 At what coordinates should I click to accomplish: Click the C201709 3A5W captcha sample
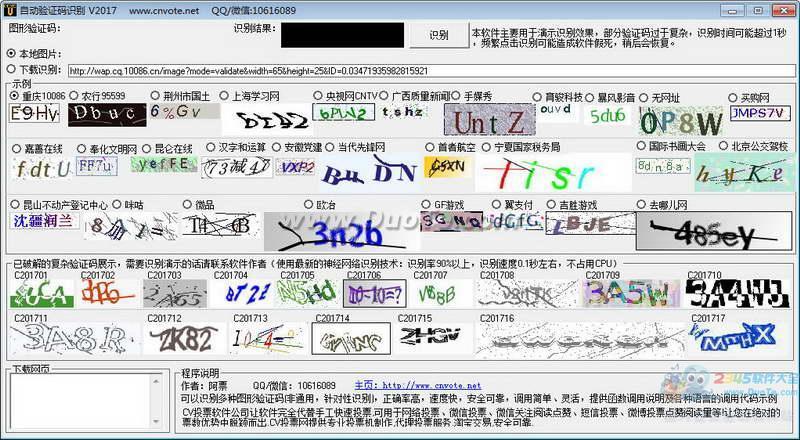[632, 294]
